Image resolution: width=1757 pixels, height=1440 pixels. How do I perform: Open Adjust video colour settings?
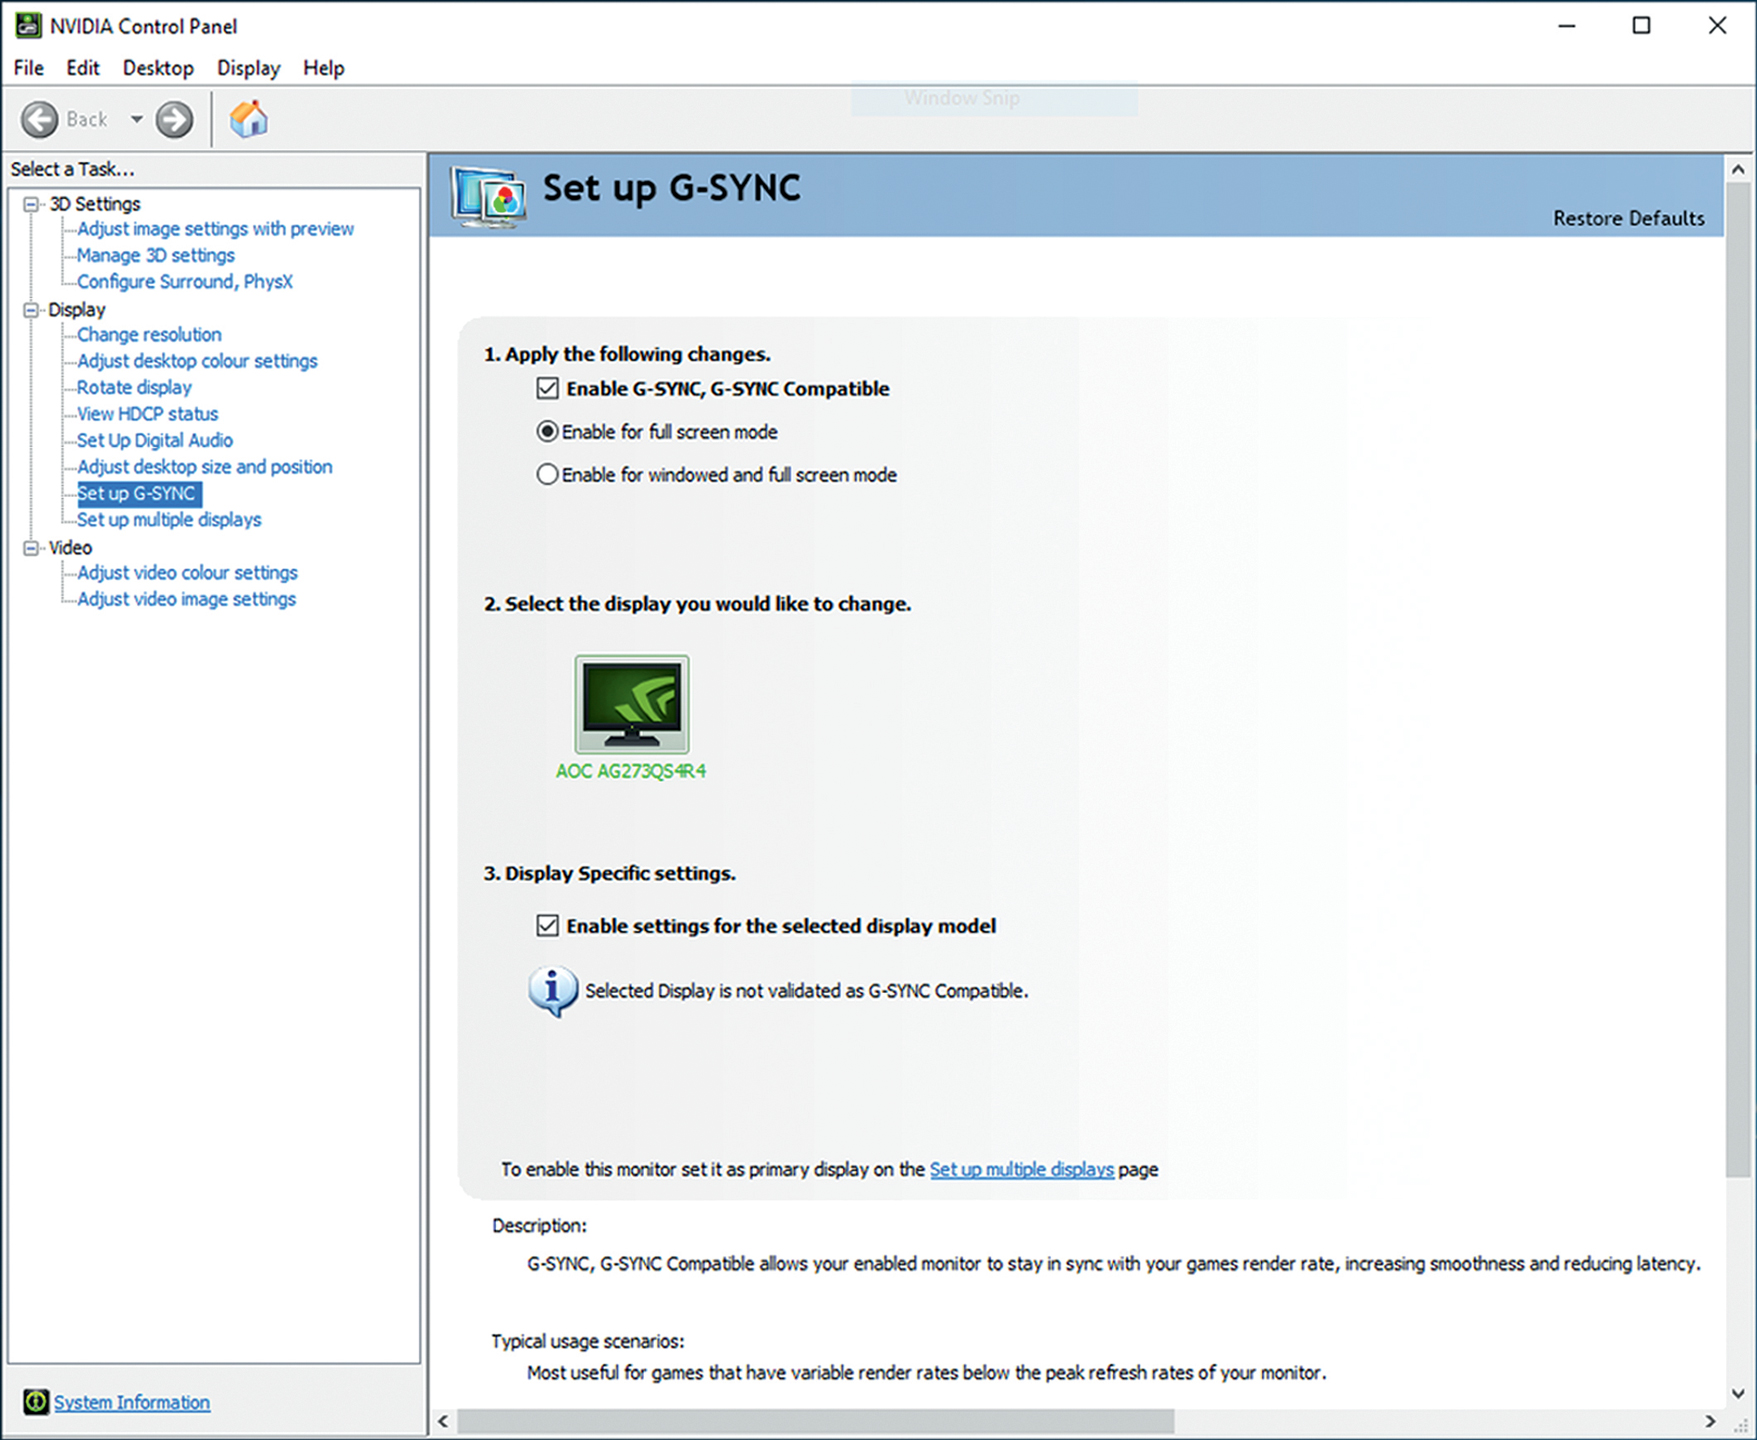[187, 573]
